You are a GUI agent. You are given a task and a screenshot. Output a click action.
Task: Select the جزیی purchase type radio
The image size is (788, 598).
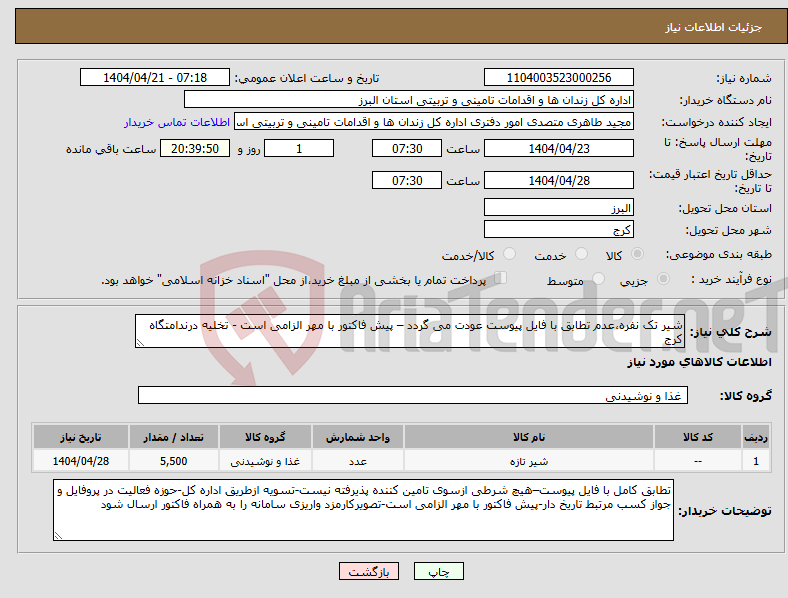point(663,279)
